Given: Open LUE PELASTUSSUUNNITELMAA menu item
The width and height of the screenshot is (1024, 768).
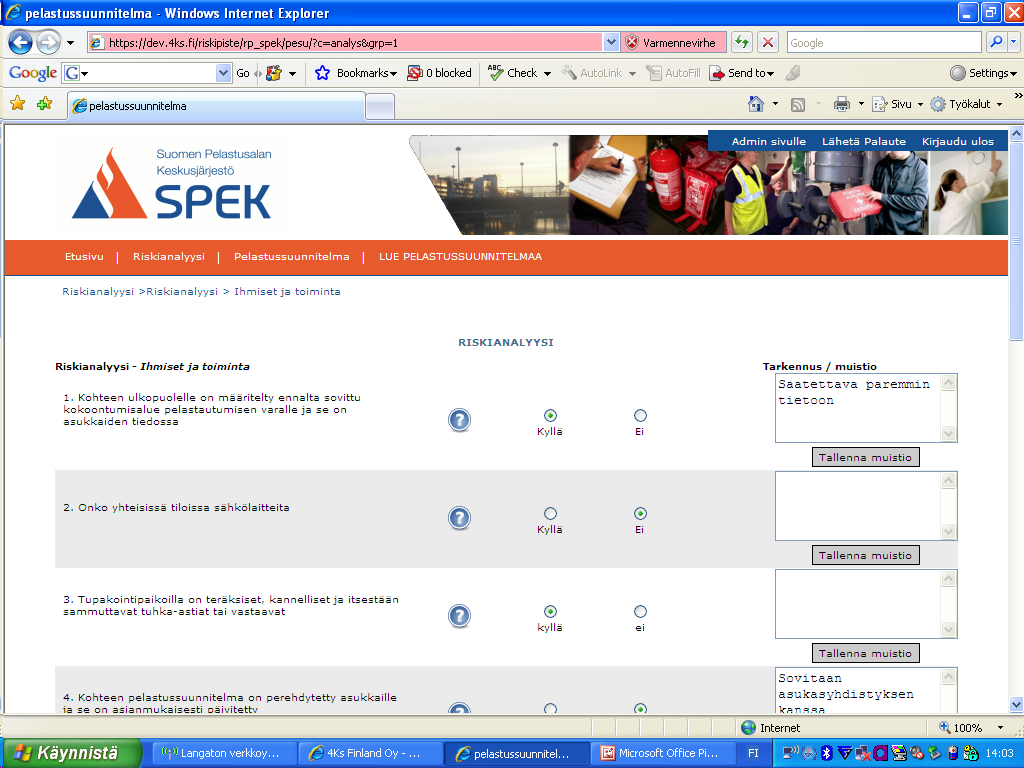Looking at the screenshot, I should click(x=460, y=257).
